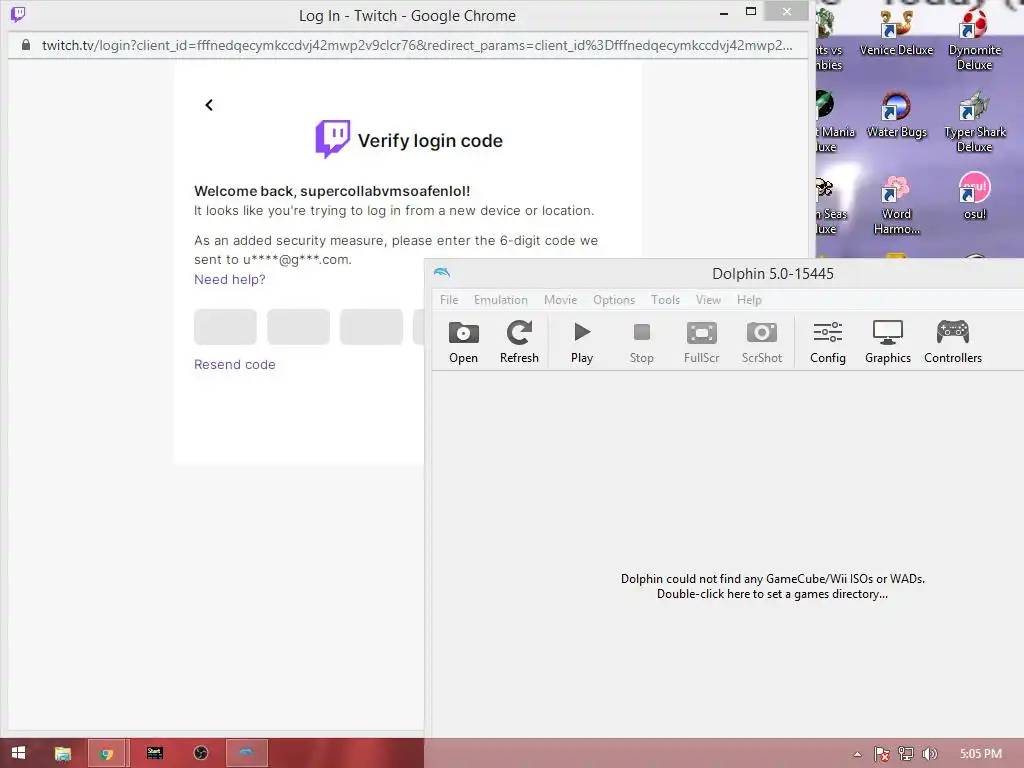Viewport: 1024px width, 768px height.
Task: Open the Graphics settings in Dolphin
Action: point(888,342)
